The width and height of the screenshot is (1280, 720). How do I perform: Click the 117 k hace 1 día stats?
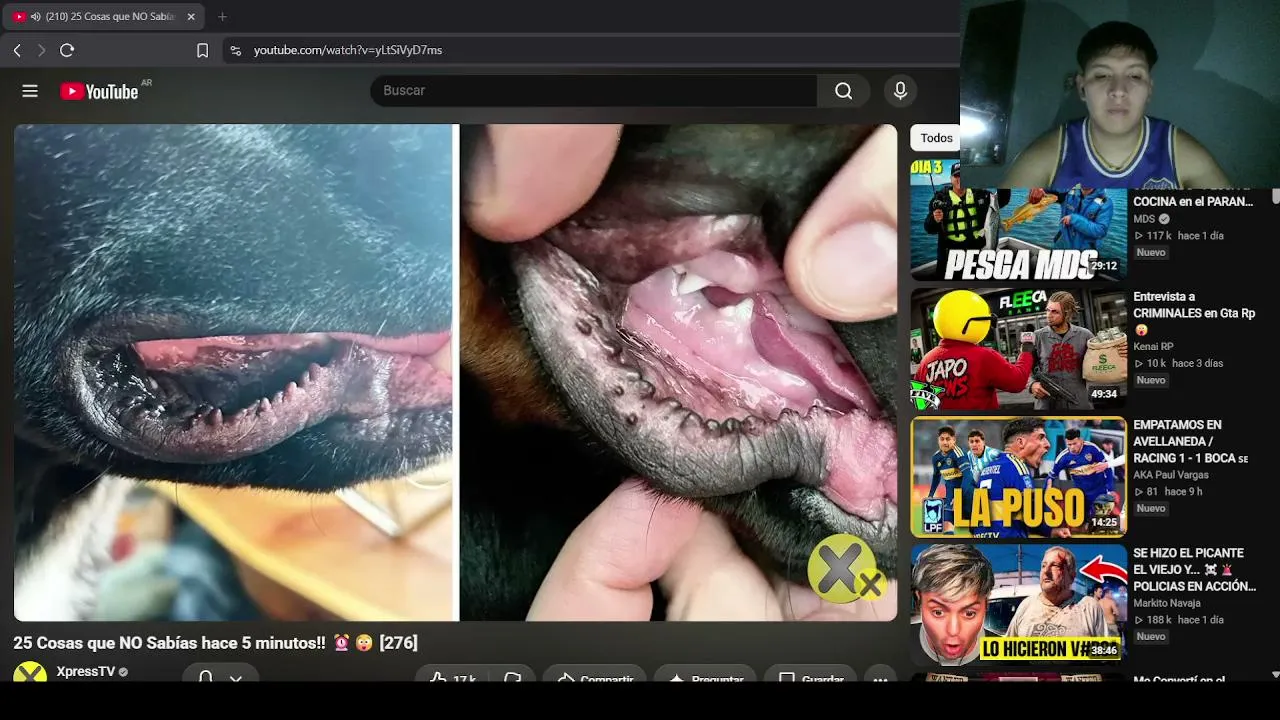point(1179,236)
